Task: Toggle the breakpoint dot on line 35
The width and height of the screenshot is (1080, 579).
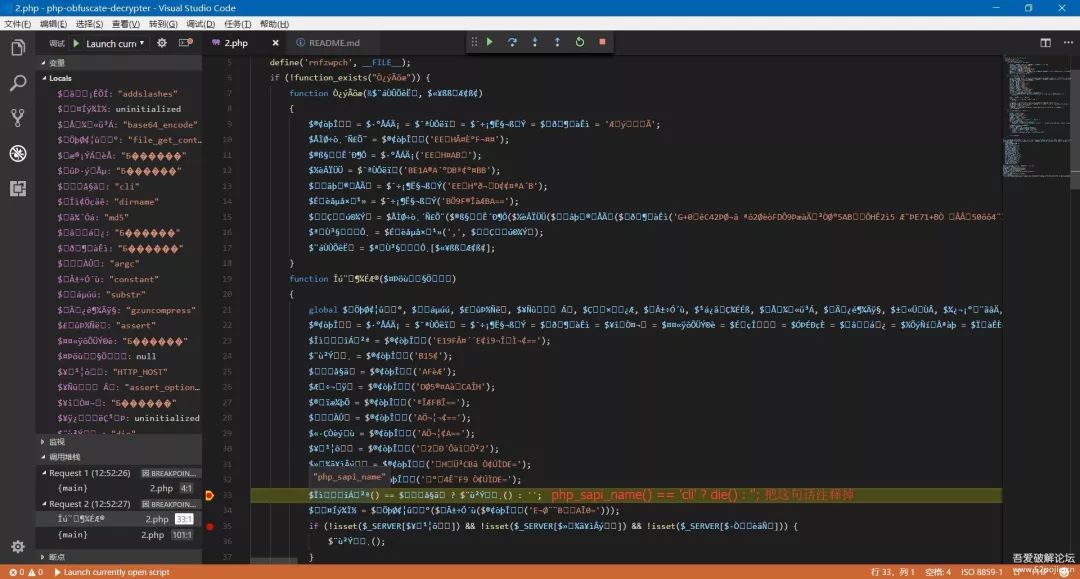Action: 210,526
